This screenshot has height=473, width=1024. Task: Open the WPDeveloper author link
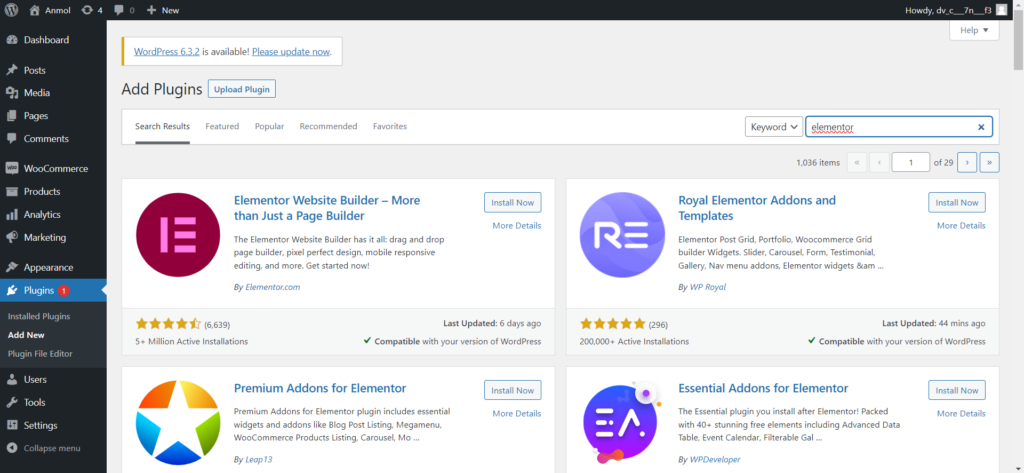coord(715,459)
